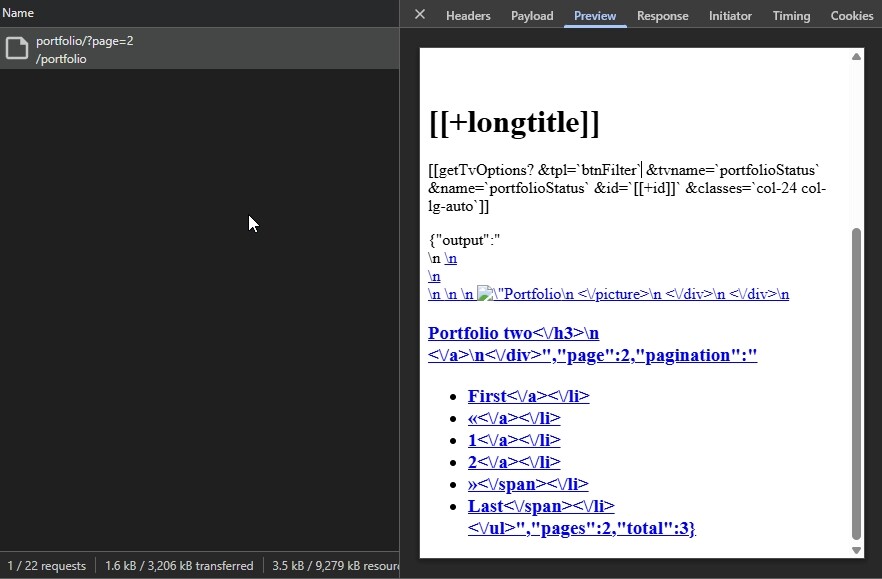Screen dimensions: 882x579
Task: Open the Response tab
Action: tap(663, 16)
